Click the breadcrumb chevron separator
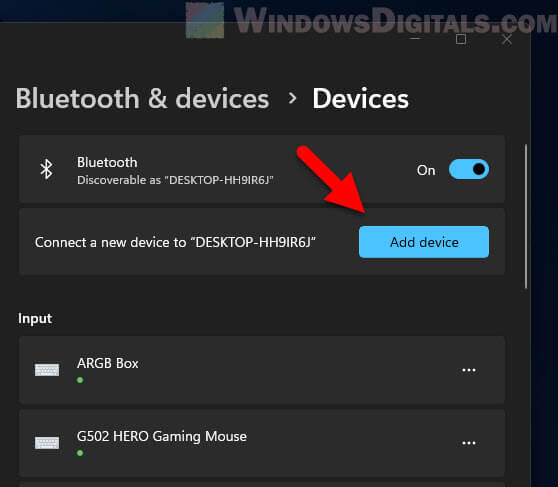 tap(293, 98)
